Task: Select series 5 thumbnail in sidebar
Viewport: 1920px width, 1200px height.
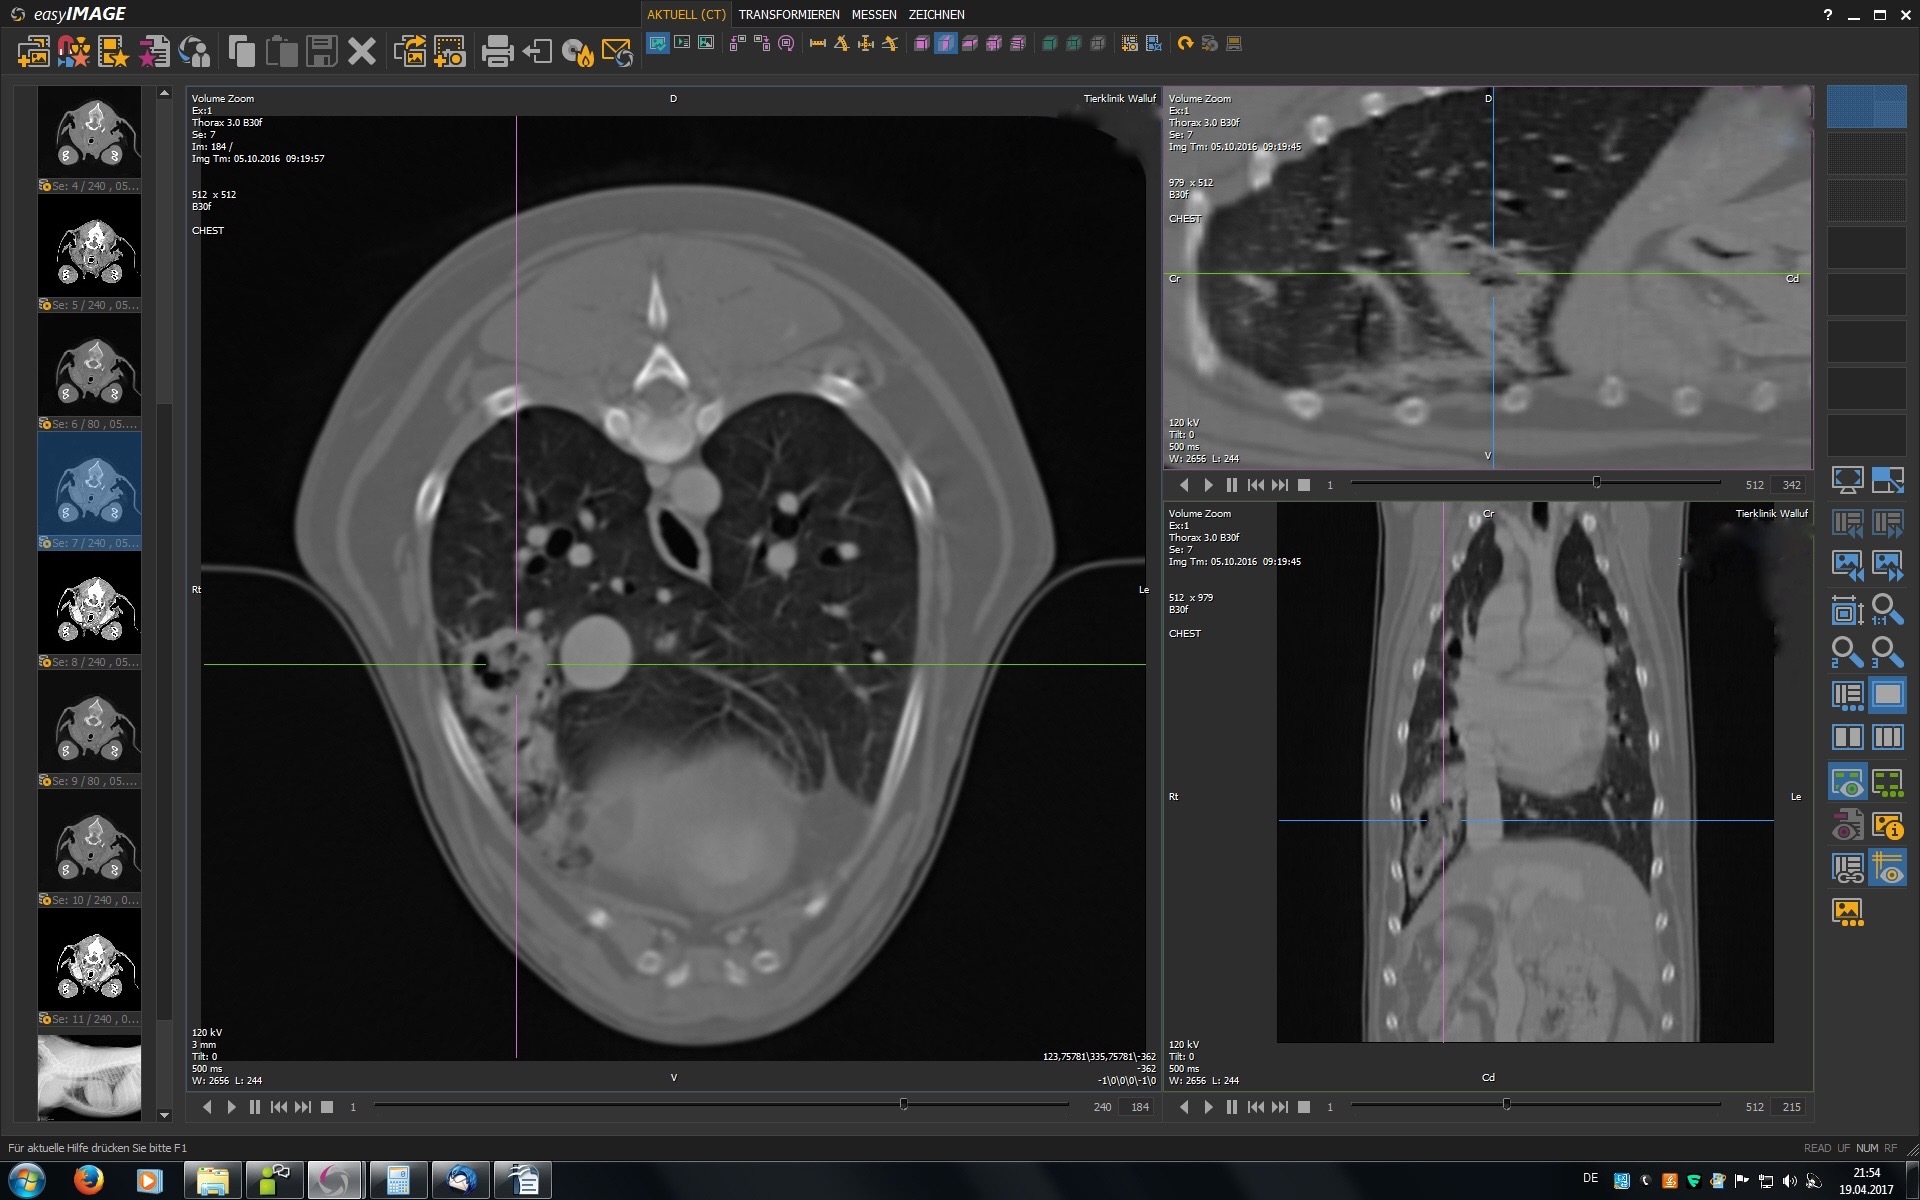Action: (90, 246)
